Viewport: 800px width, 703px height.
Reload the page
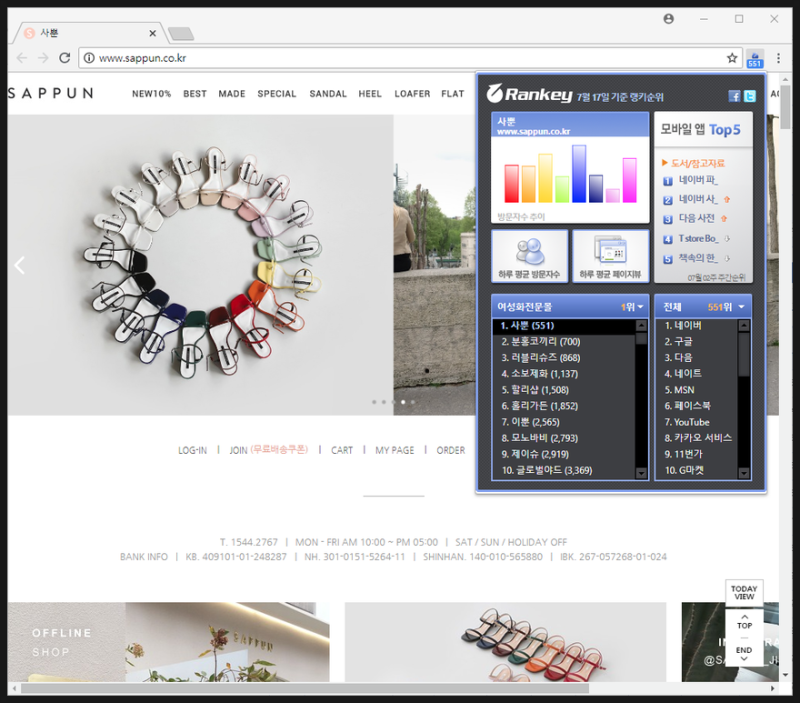tap(64, 58)
